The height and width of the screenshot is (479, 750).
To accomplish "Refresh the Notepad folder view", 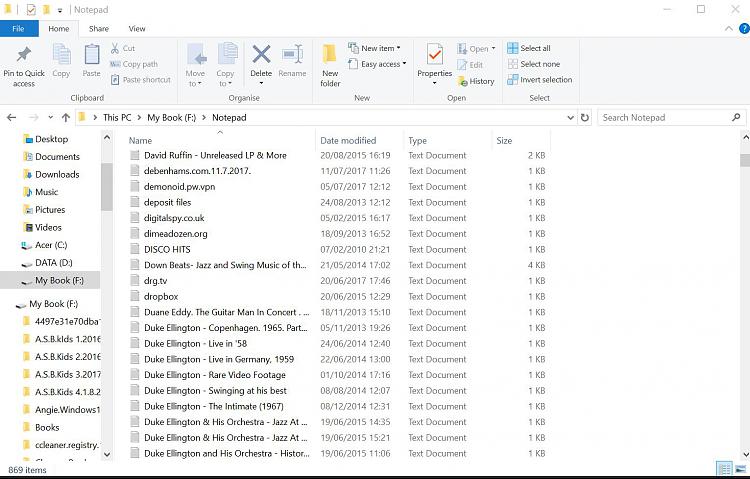I will [585, 117].
